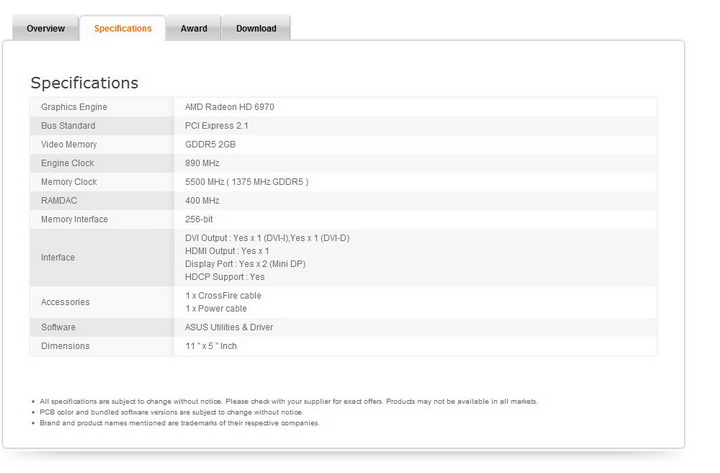720x473 pixels.
Task: Click the Graphics Engine label
Action: (x=74, y=107)
